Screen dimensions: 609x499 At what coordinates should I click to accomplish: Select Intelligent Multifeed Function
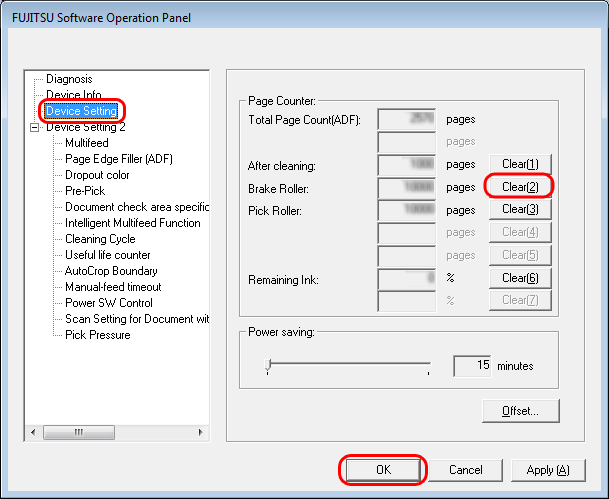(133, 223)
